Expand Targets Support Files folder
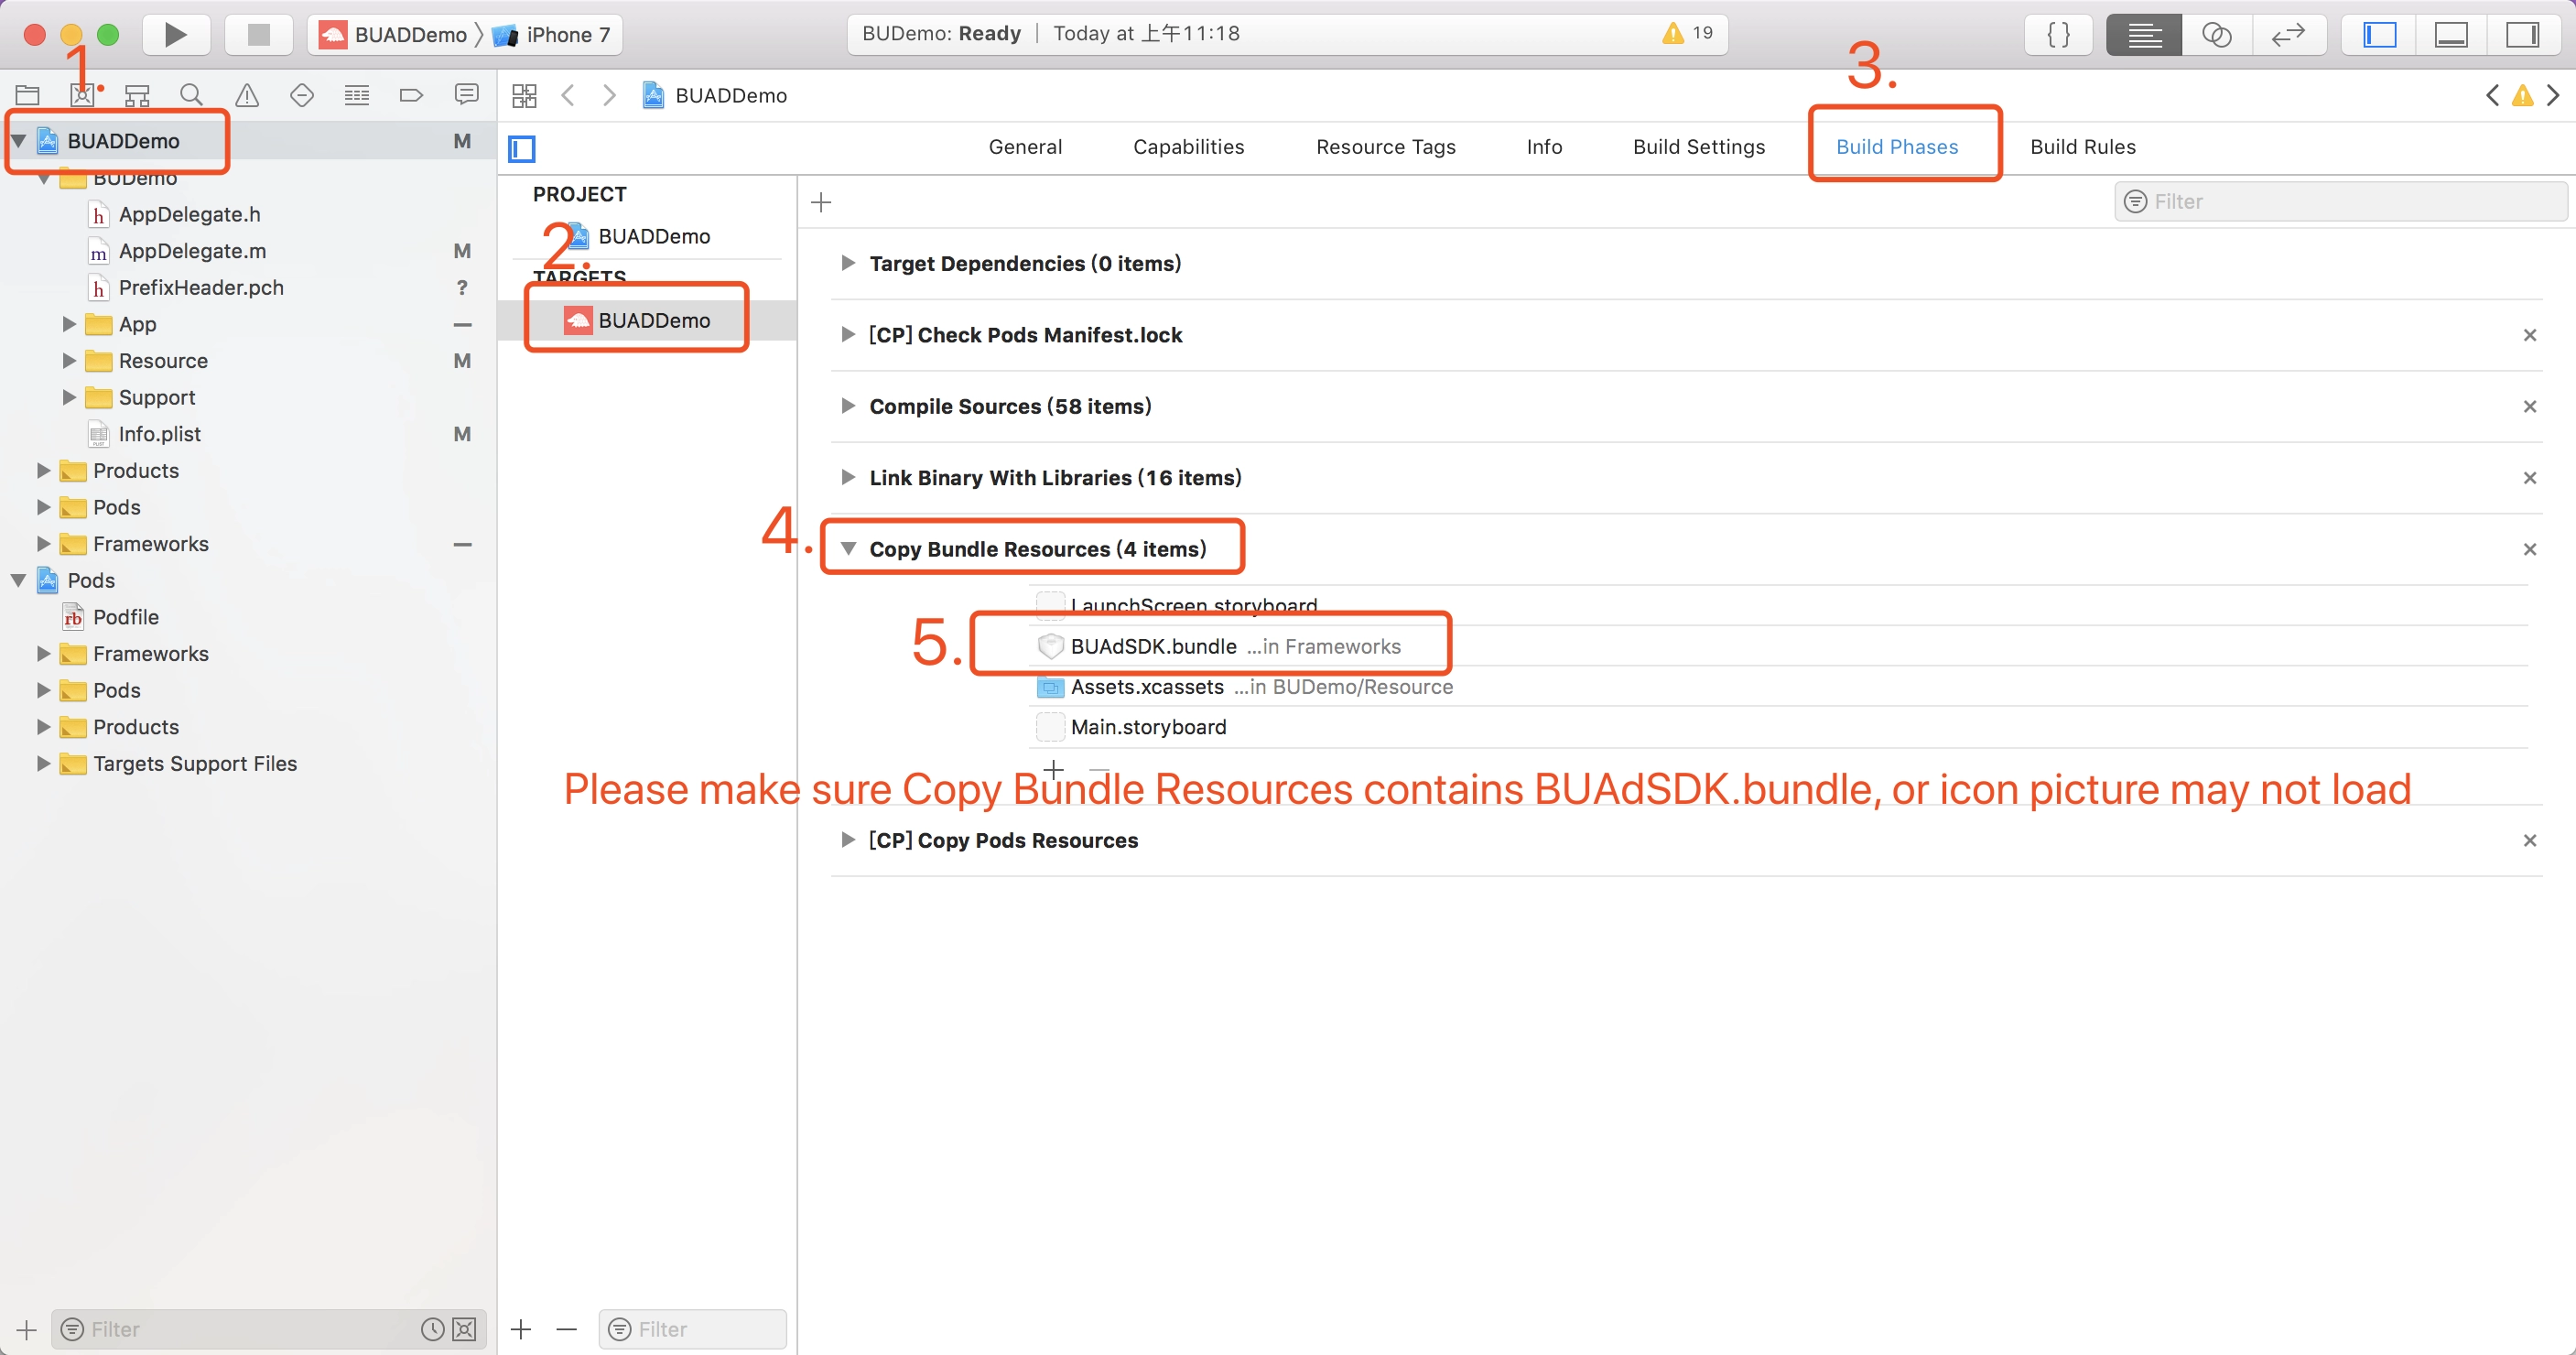This screenshot has height=1355, width=2576. point(43,764)
